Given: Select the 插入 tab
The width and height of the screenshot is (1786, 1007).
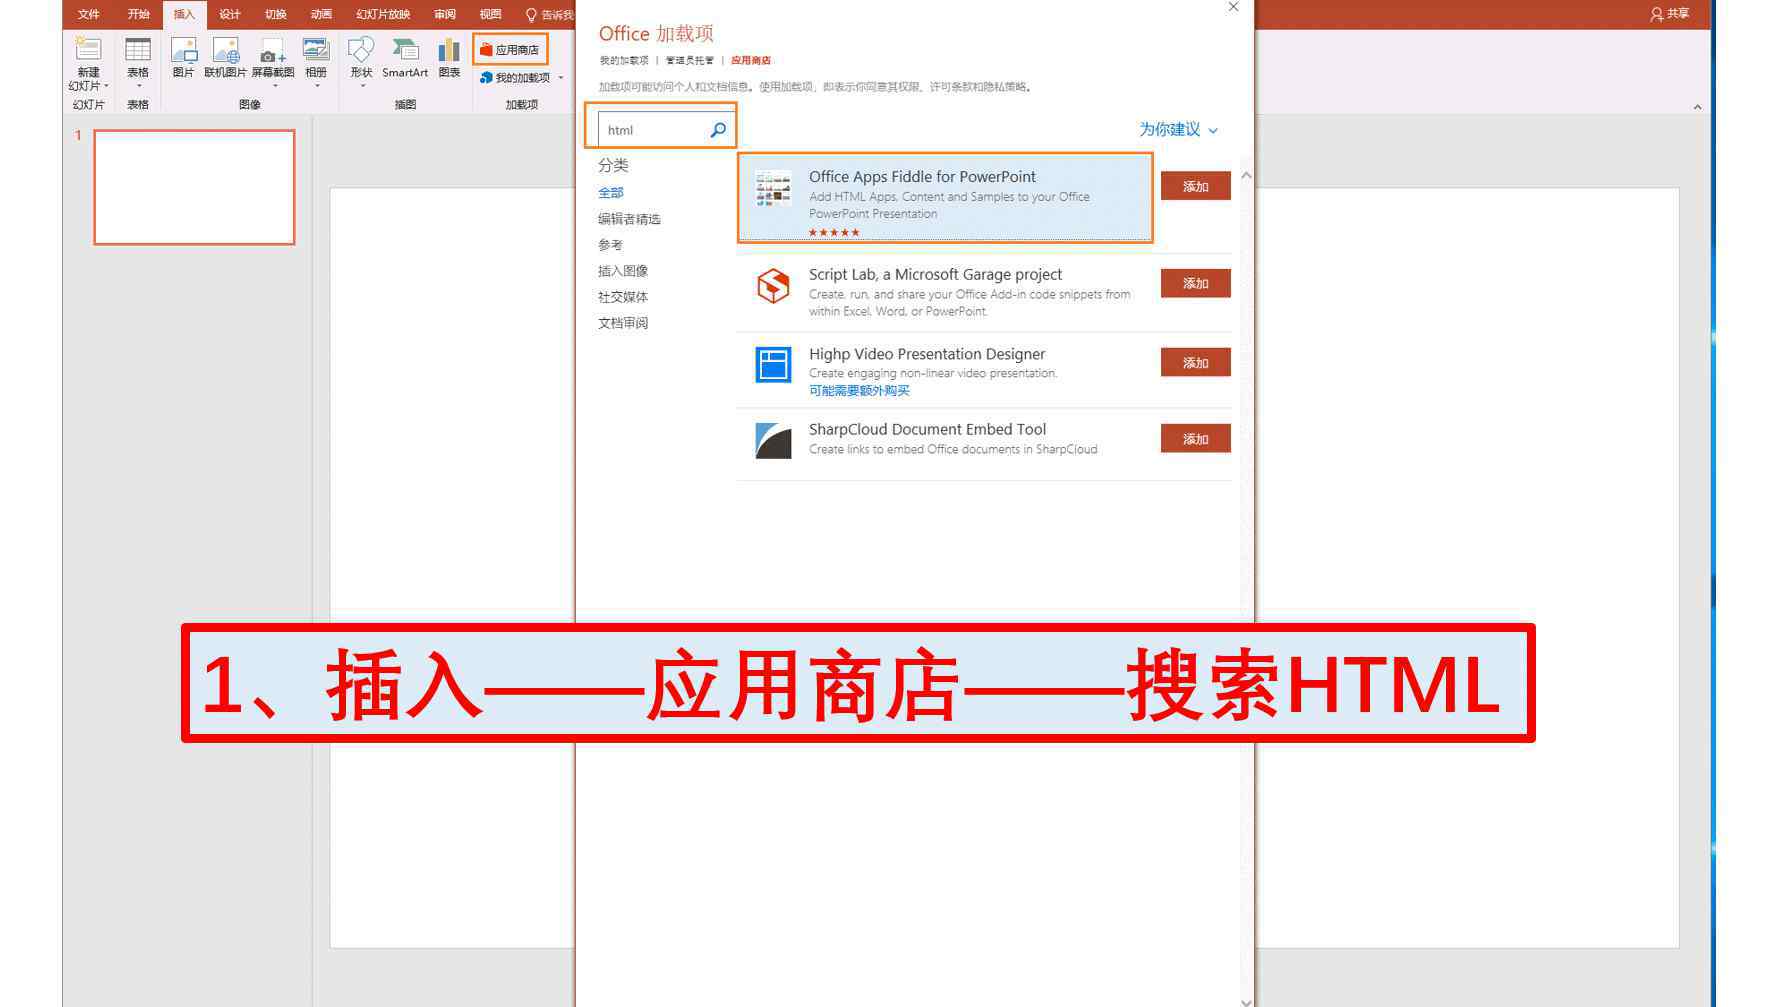Looking at the screenshot, I should click(x=184, y=14).
